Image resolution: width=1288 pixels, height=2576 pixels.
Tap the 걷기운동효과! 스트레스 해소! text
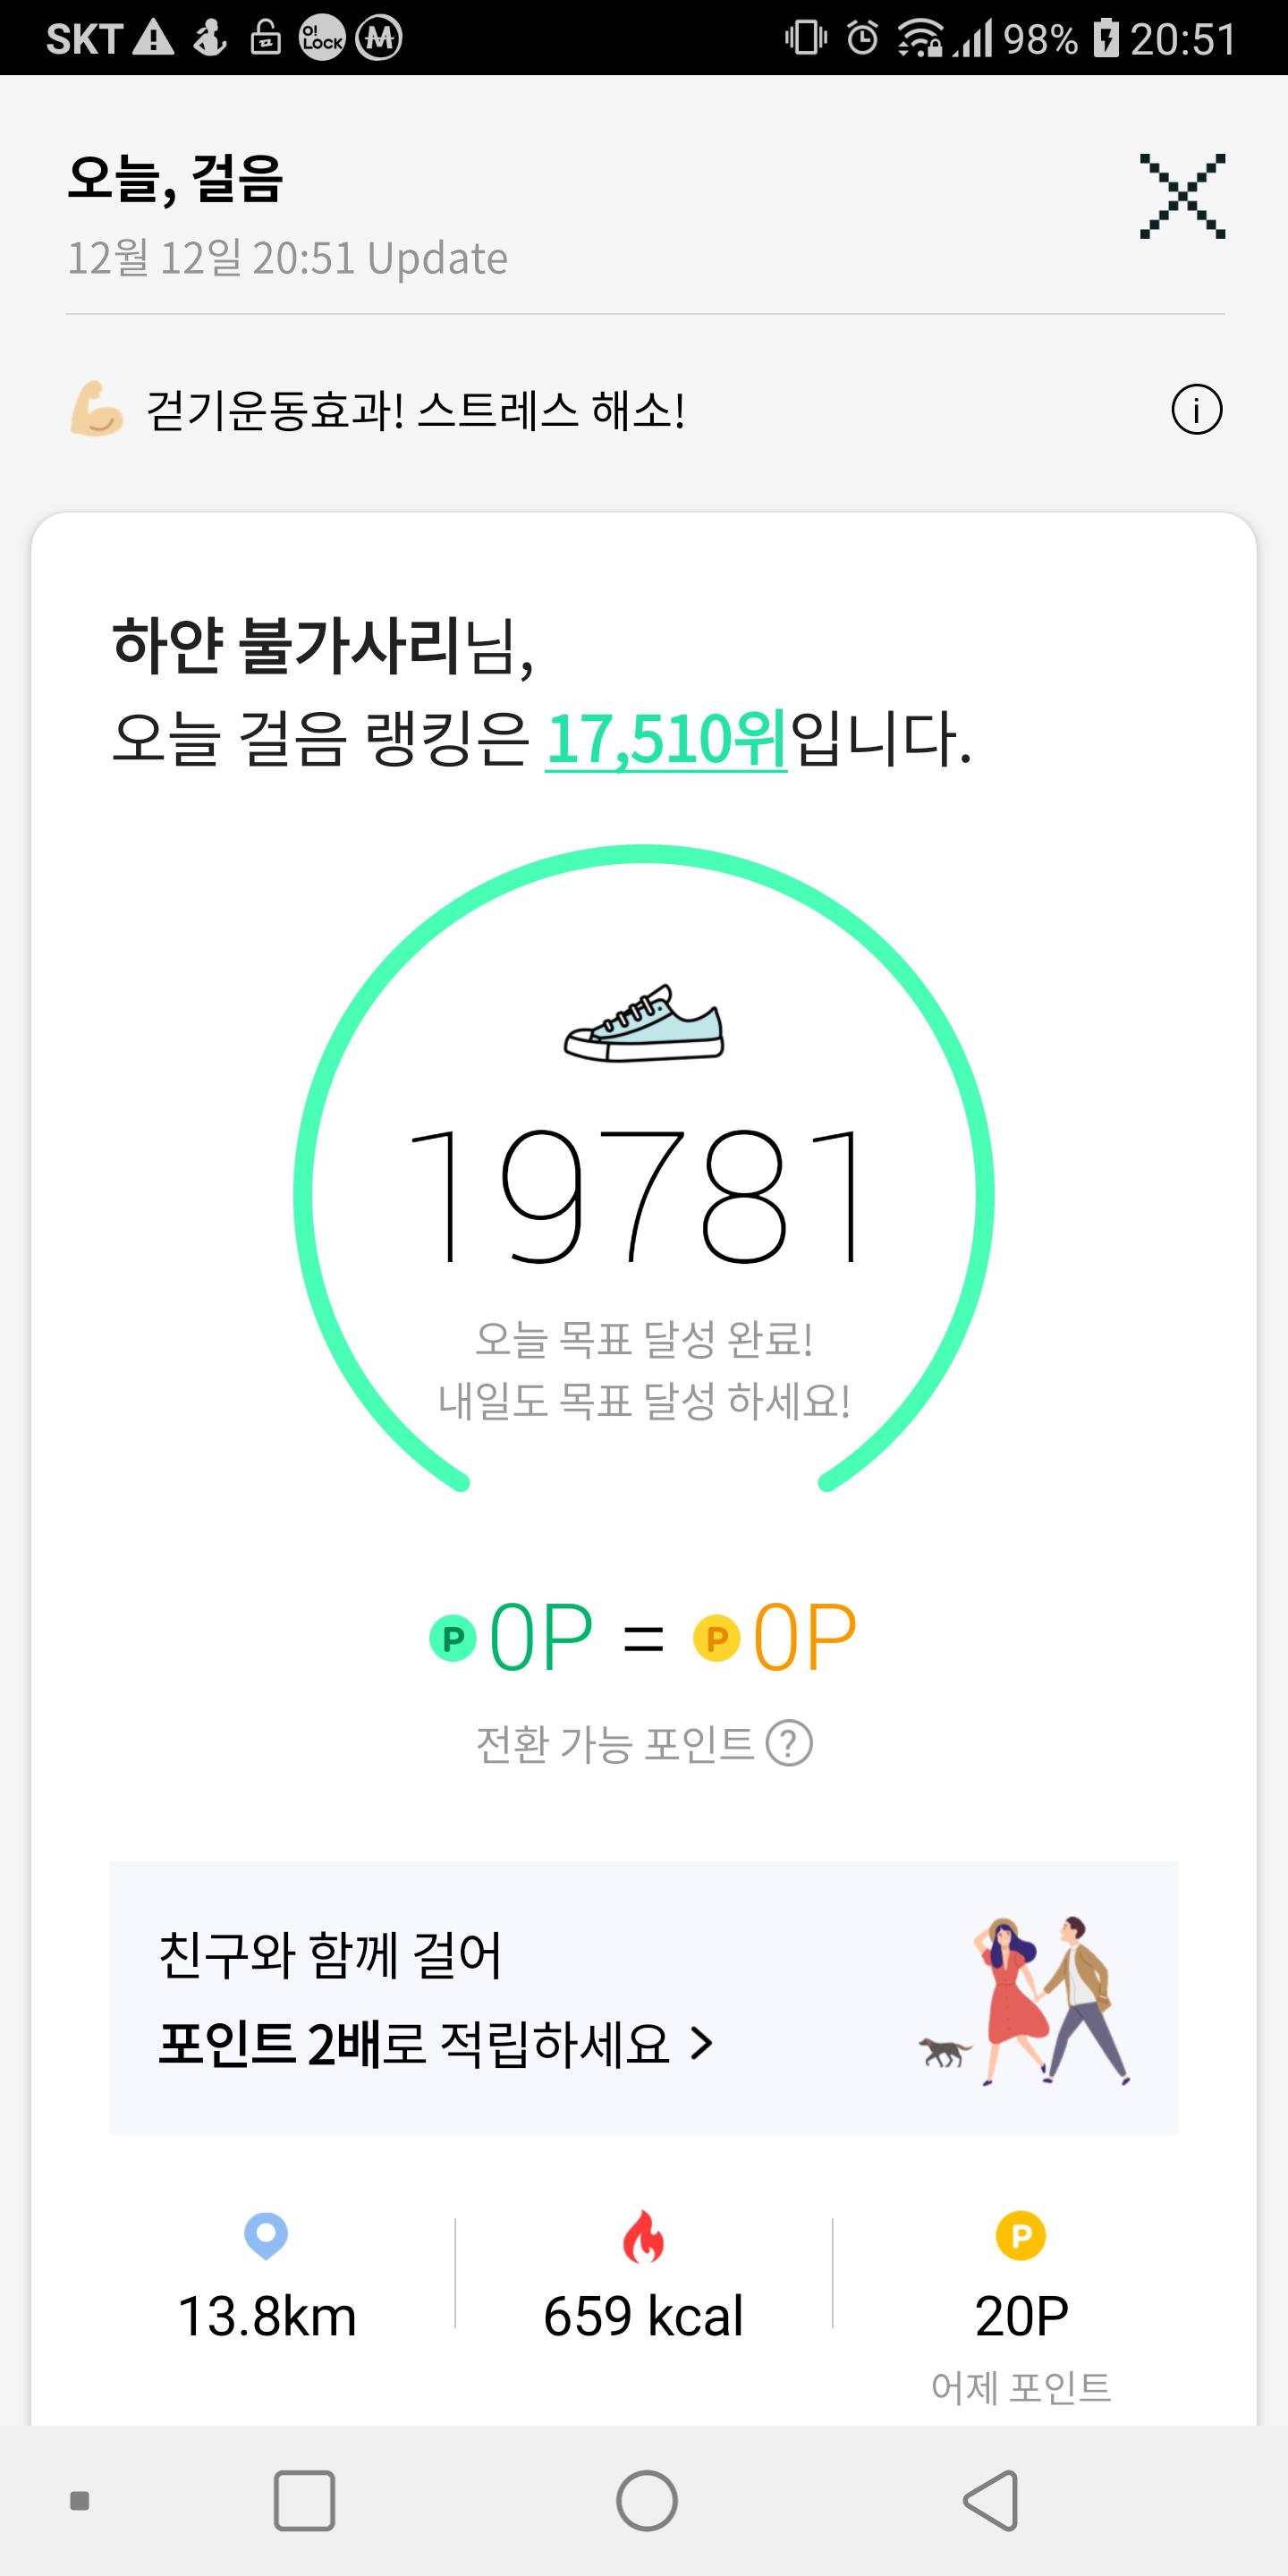[415, 410]
